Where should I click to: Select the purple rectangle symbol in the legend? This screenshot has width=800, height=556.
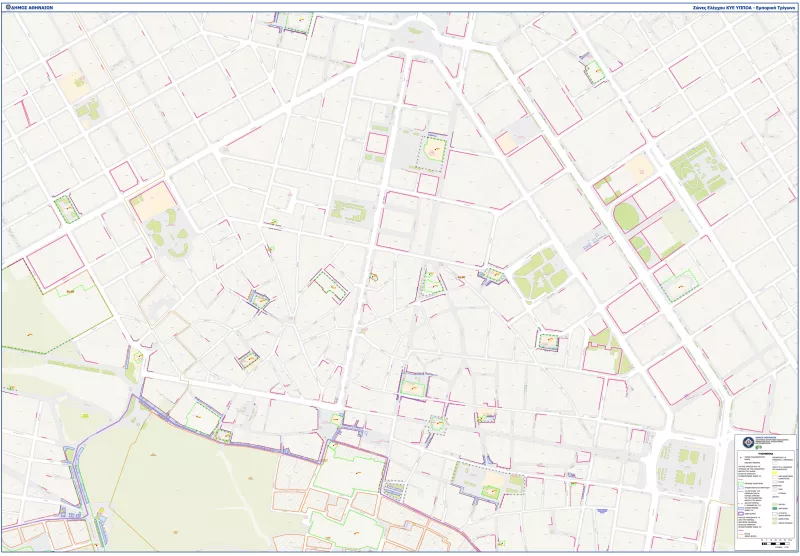(741, 513)
